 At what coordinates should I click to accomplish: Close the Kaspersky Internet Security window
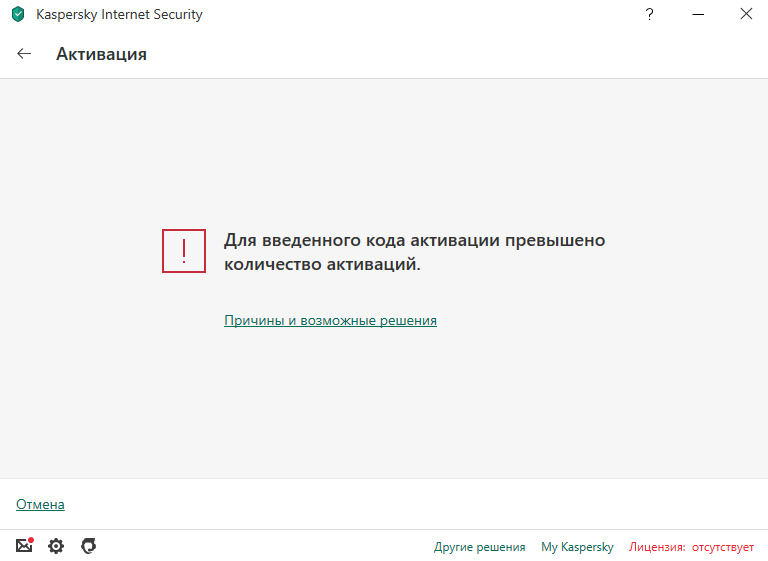[746, 14]
